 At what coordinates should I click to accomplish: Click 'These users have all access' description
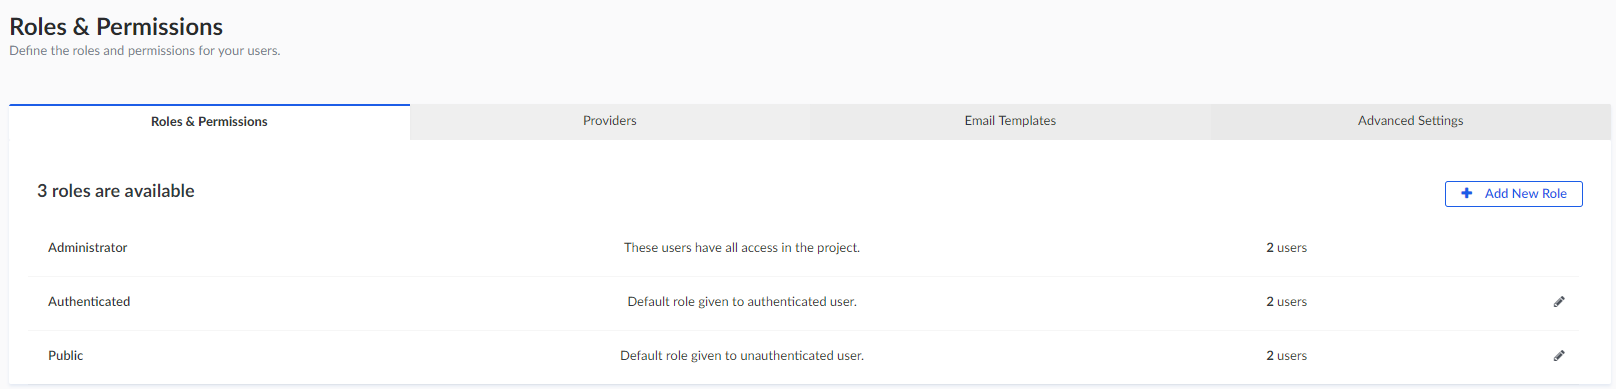pyautogui.click(x=742, y=248)
